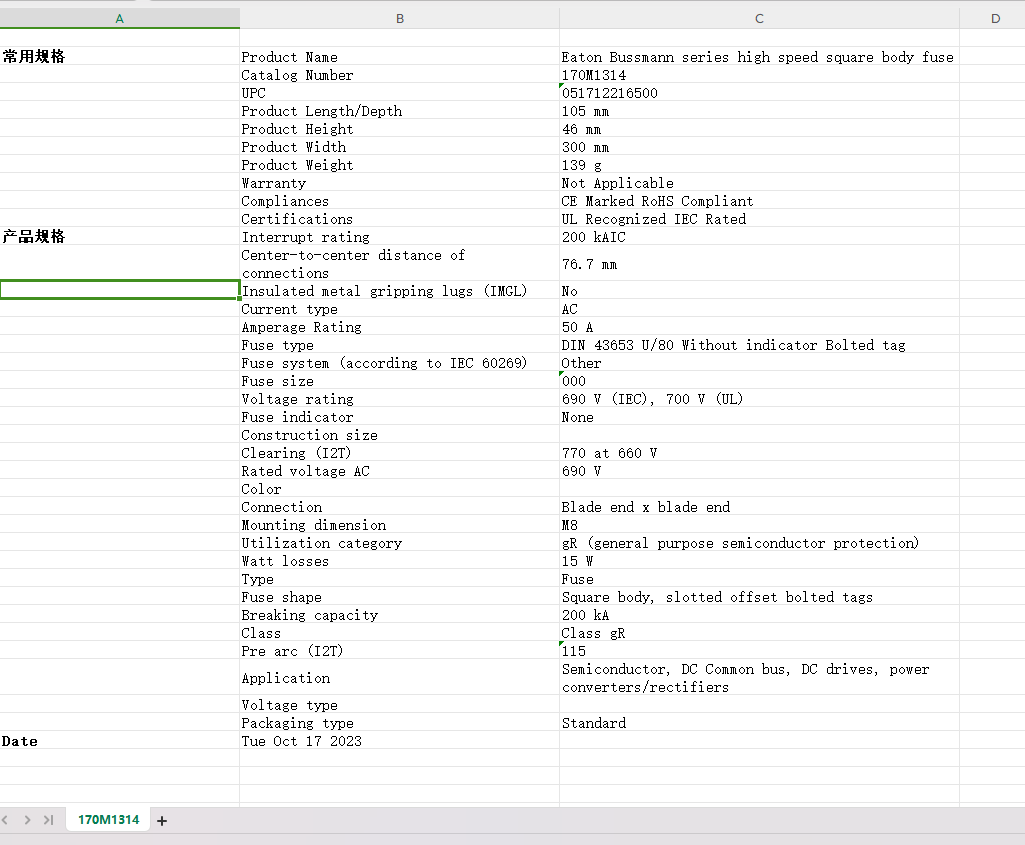Select the 'Eaton Bussmann series high speed' cell
Viewport: 1025px width, 845px height.
pyautogui.click(x=759, y=57)
